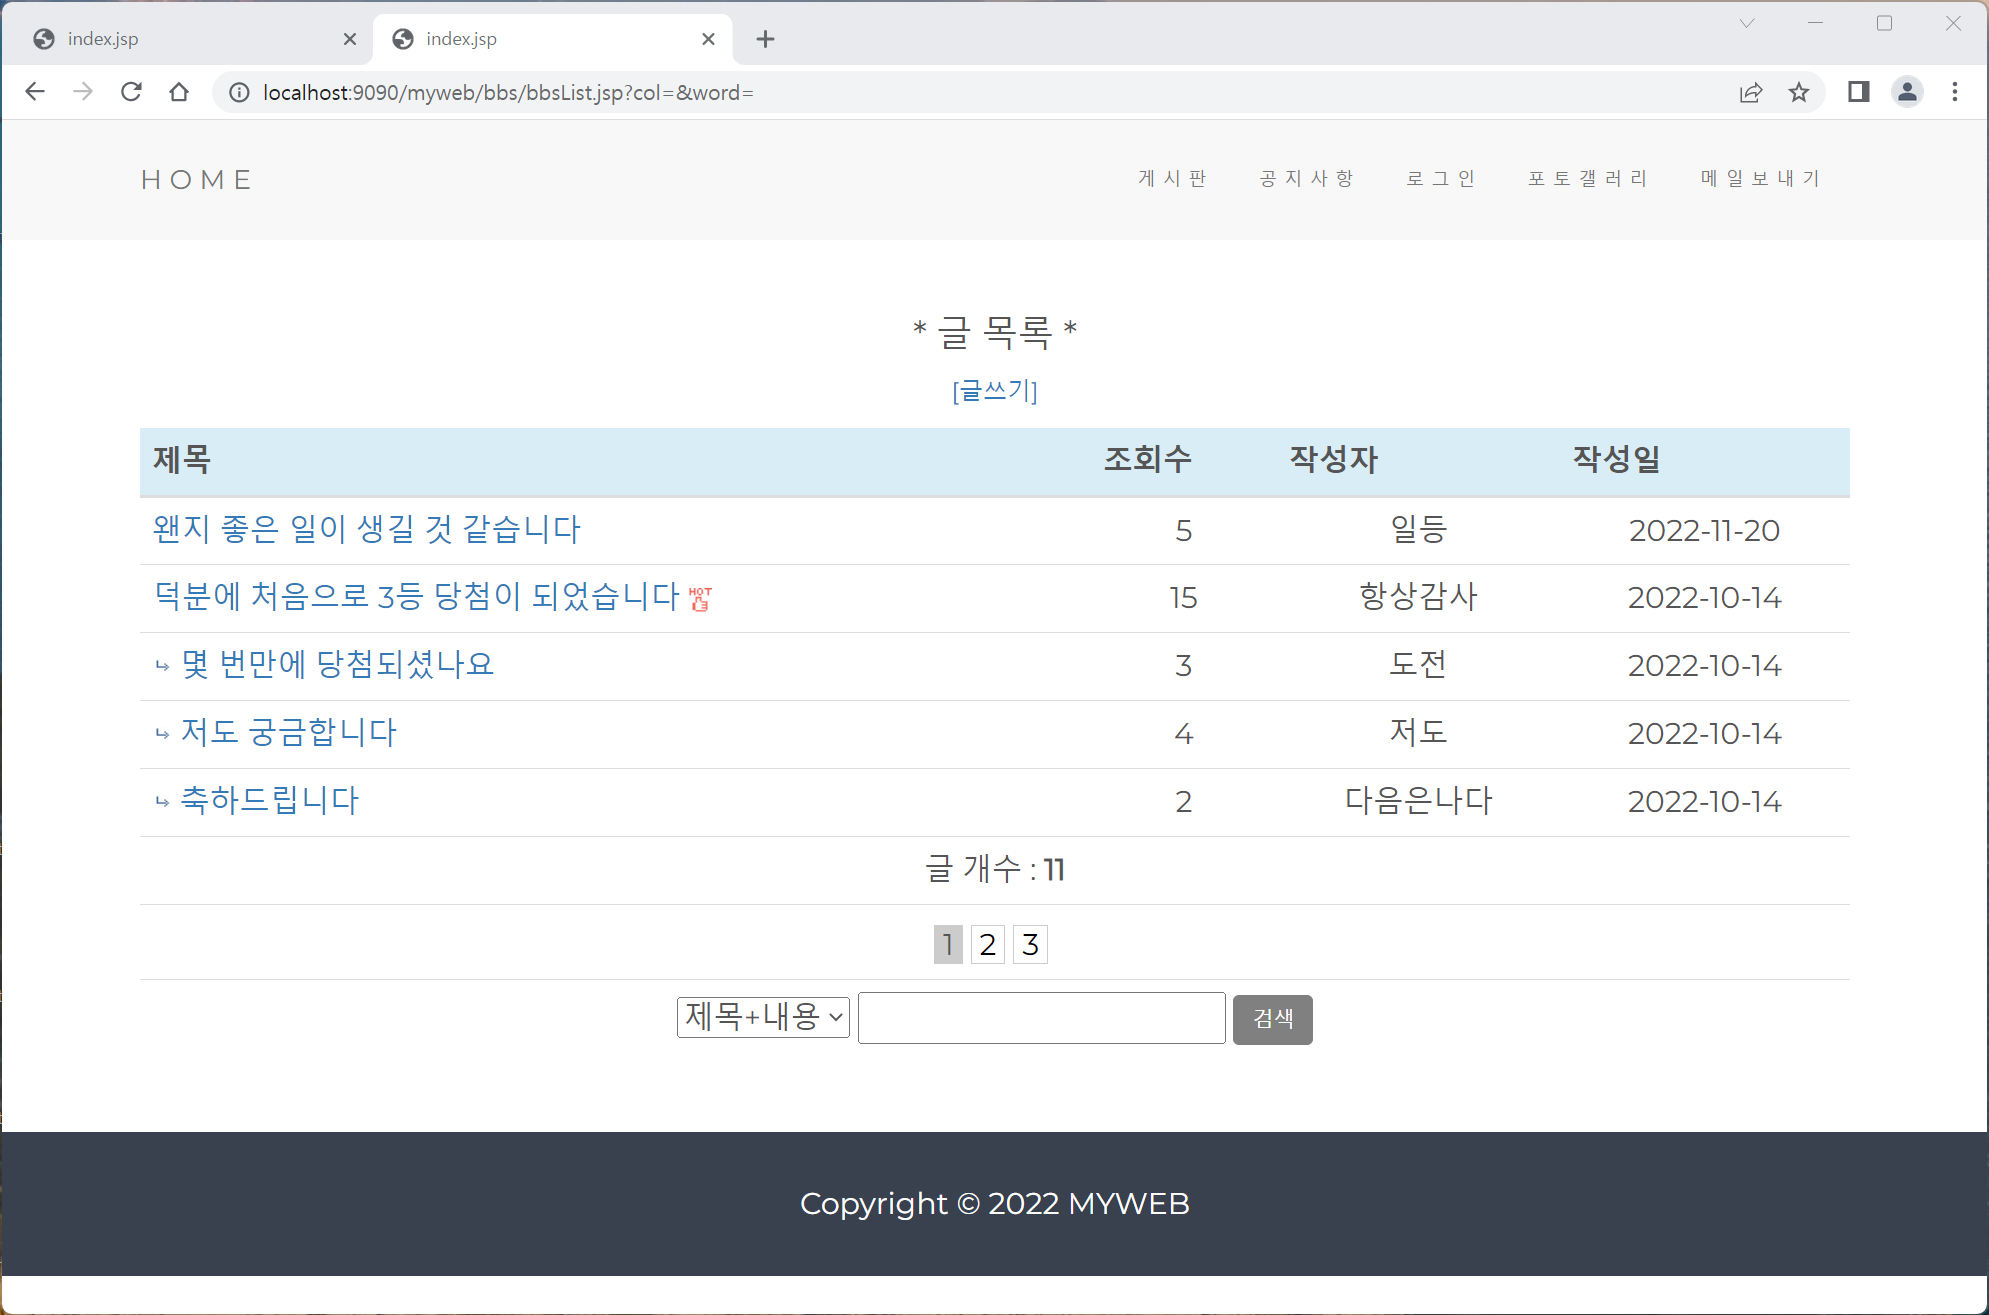This screenshot has height=1315, width=1989.
Task: Click the share page icon
Action: pyautogui.click(x=1750, y=93)
